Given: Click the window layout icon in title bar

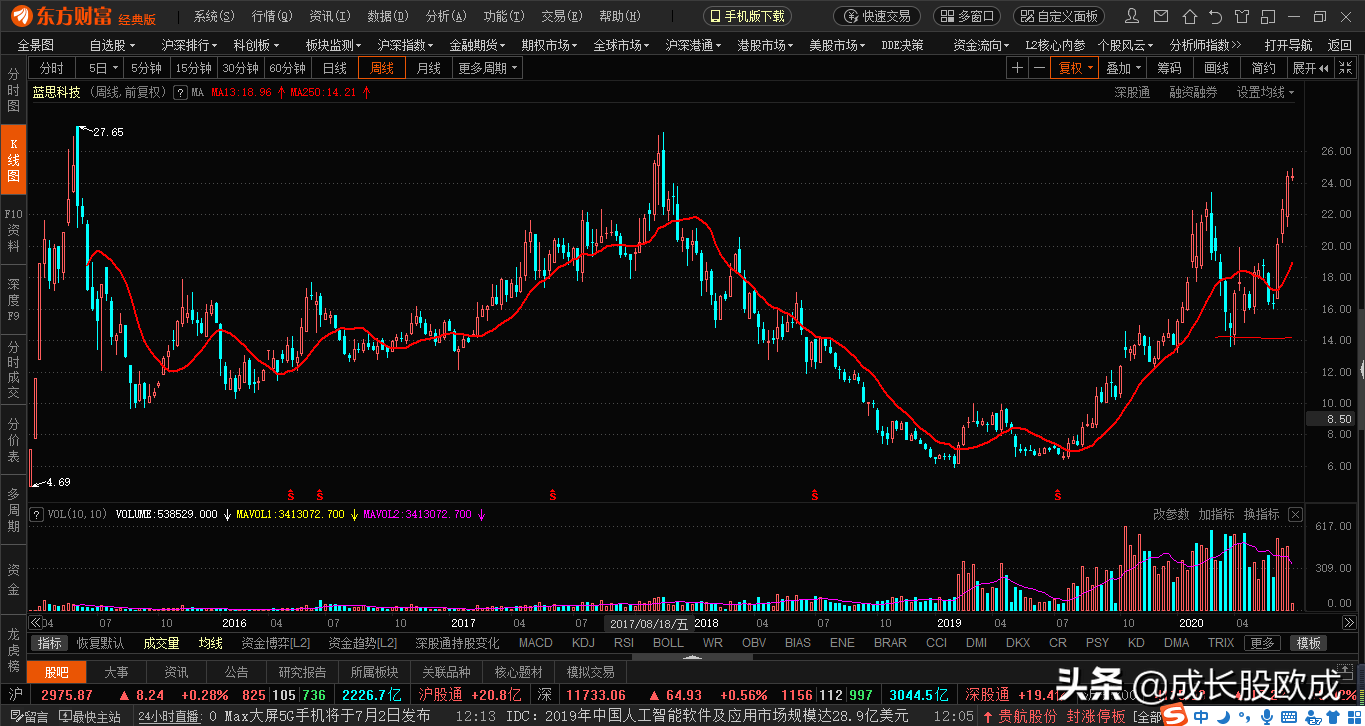Looking at the screenshot, I should point(1270,17).
